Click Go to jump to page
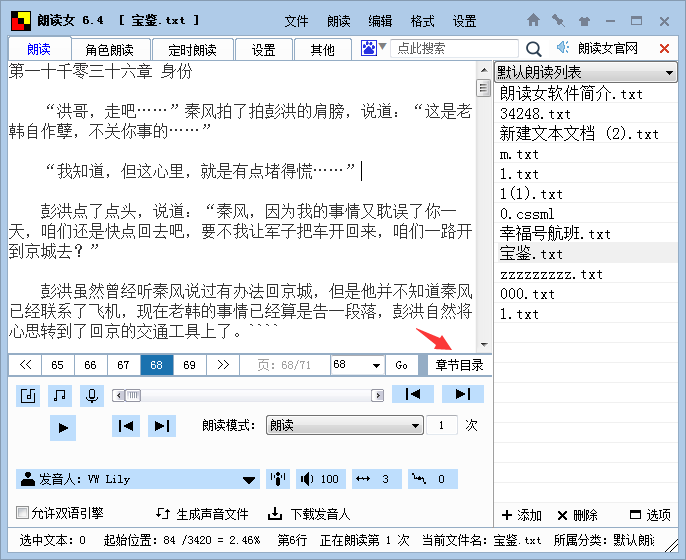This screenshot has height=560, width=686. tap(401, 364)
